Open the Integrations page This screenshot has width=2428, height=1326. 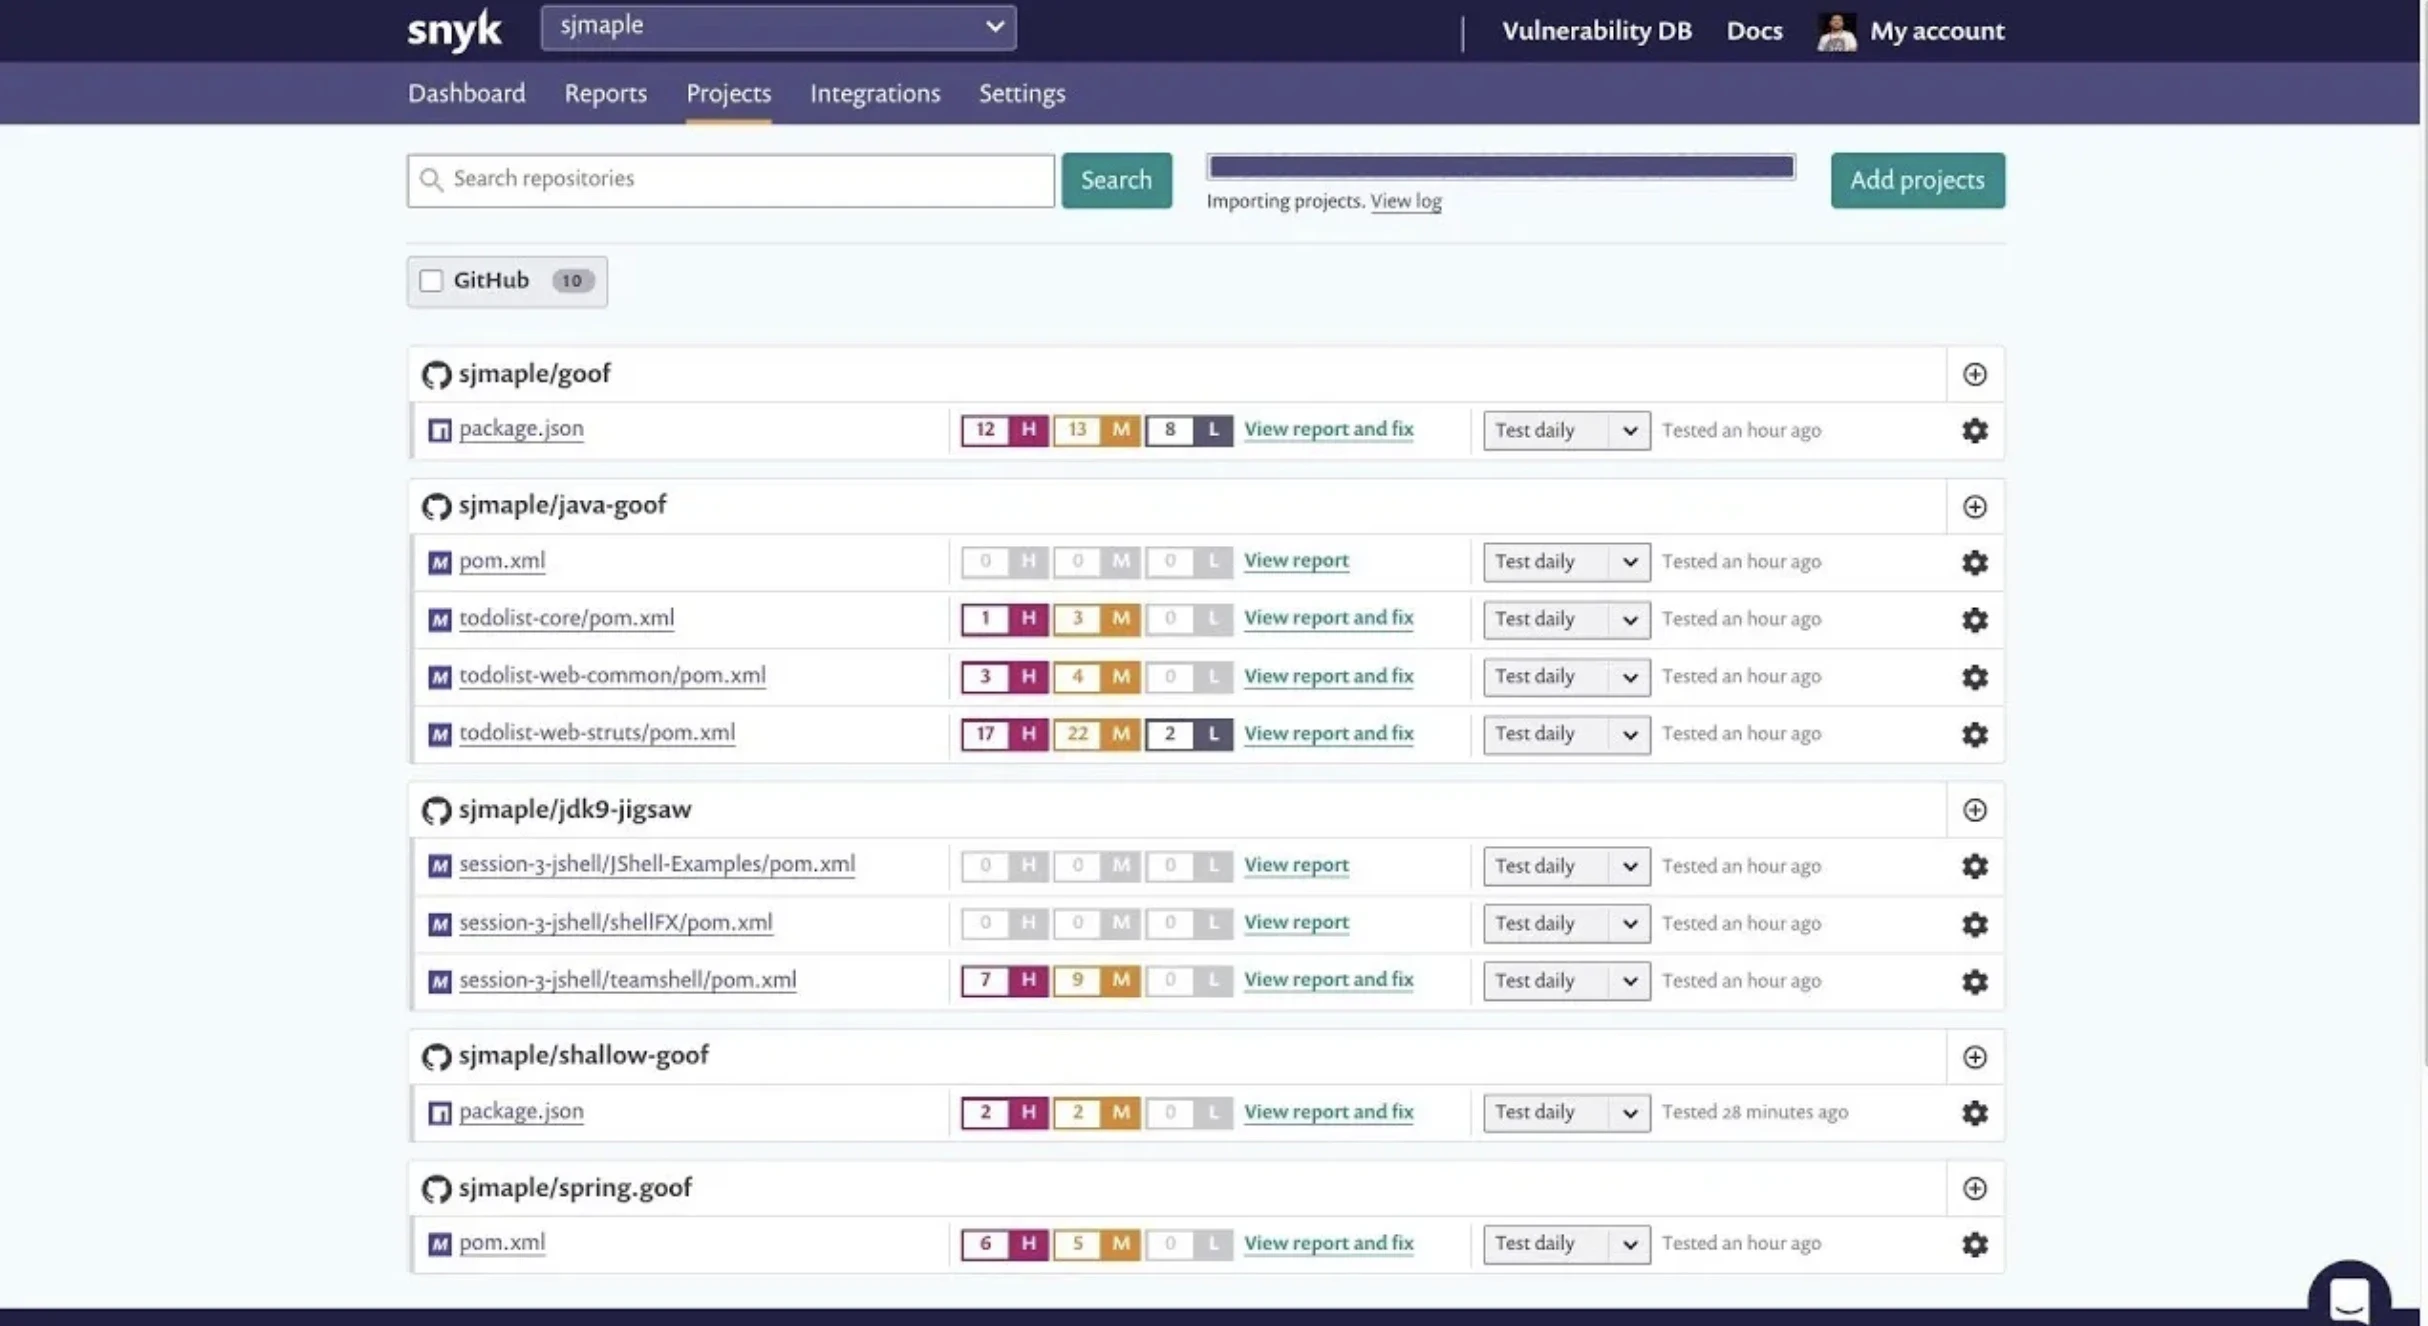tap(874, 93)
